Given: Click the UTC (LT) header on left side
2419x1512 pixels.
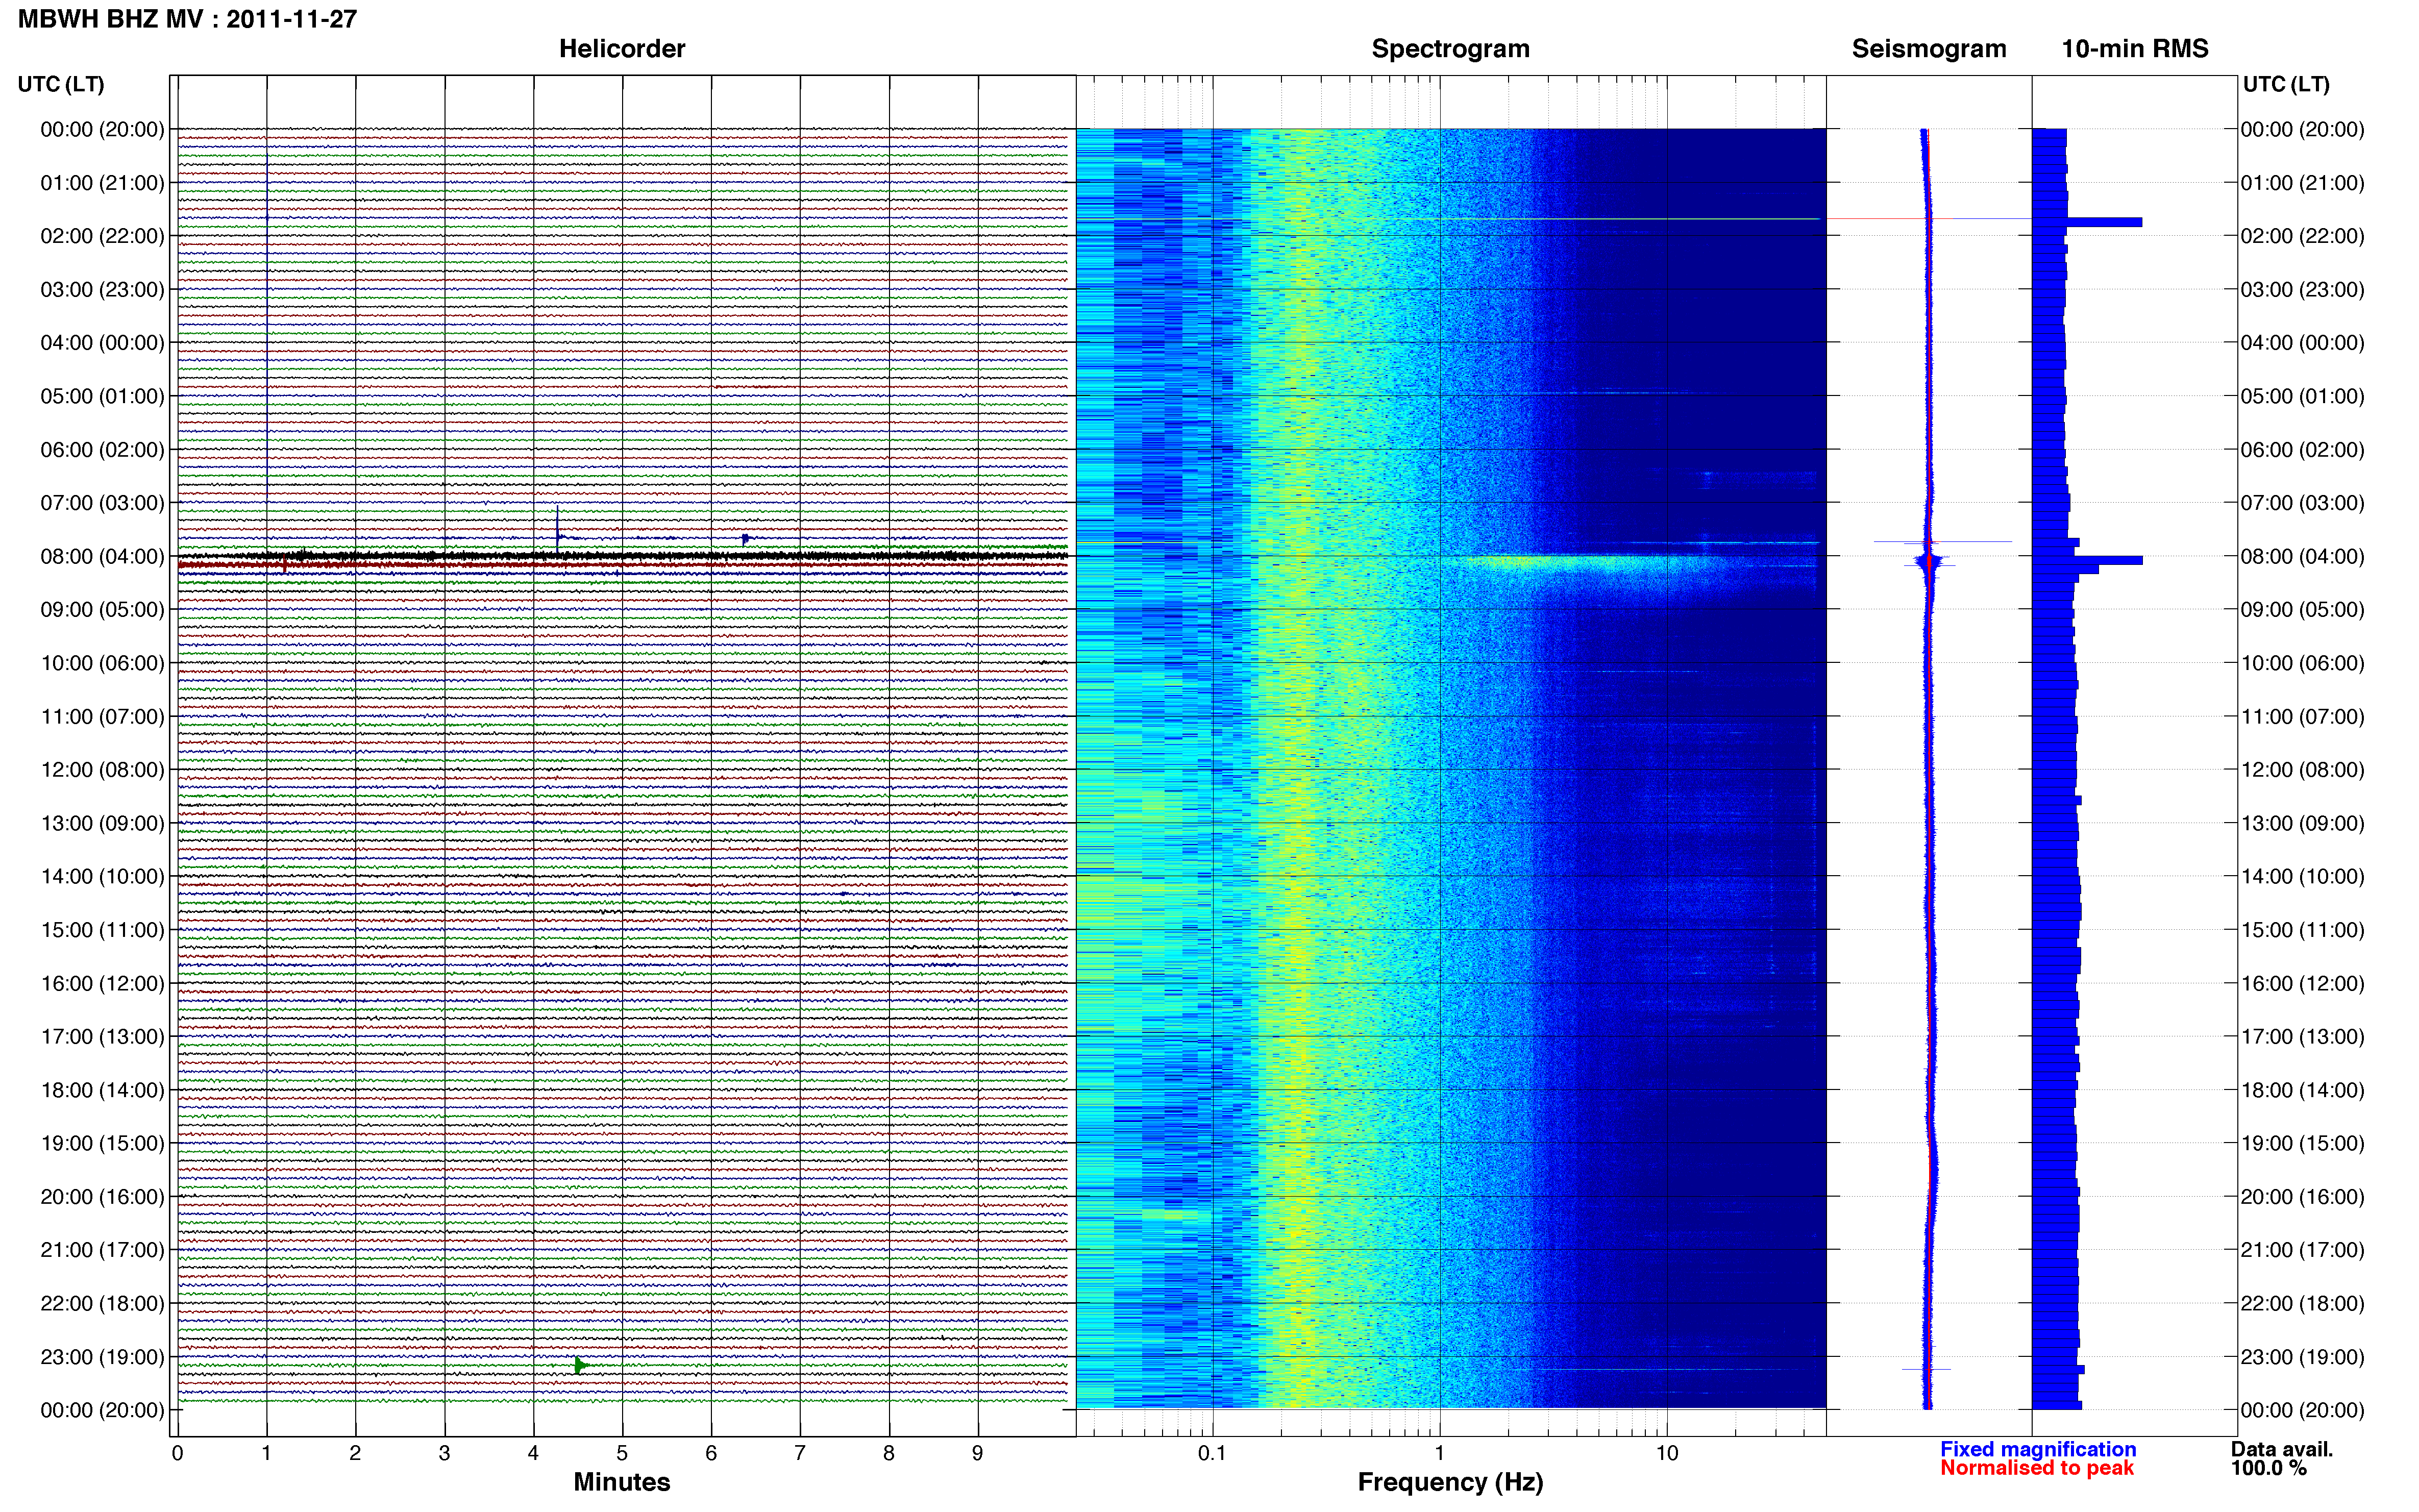Looking at the screenshot, I should click(61, 84).
